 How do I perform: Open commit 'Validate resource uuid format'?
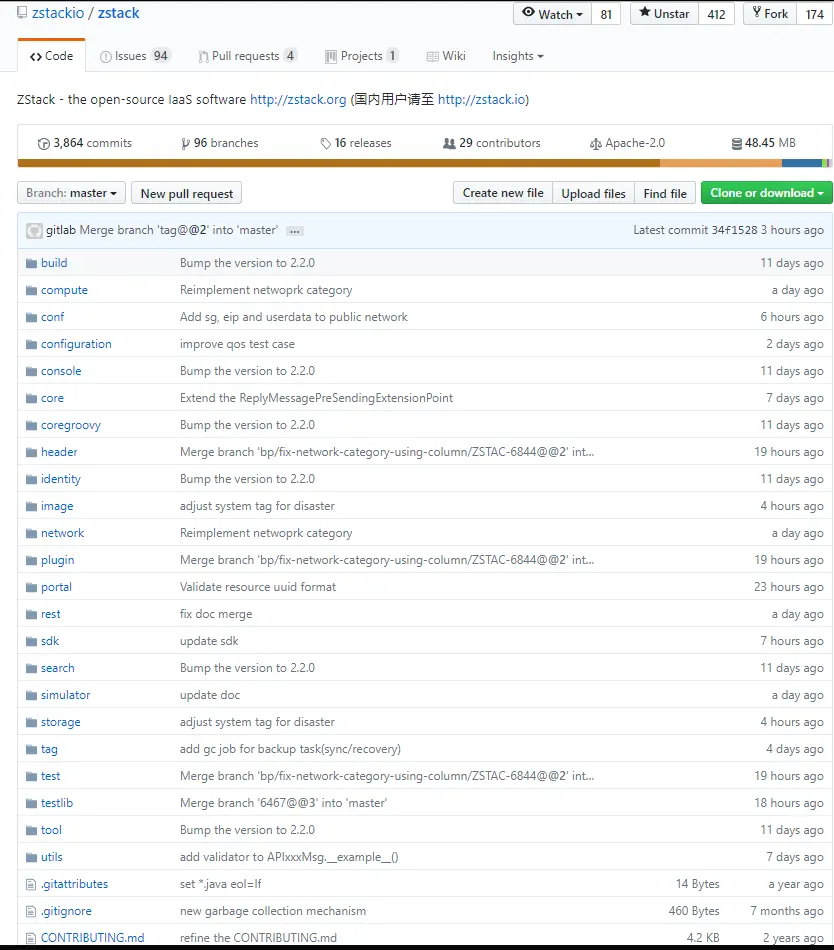[258, 587]
